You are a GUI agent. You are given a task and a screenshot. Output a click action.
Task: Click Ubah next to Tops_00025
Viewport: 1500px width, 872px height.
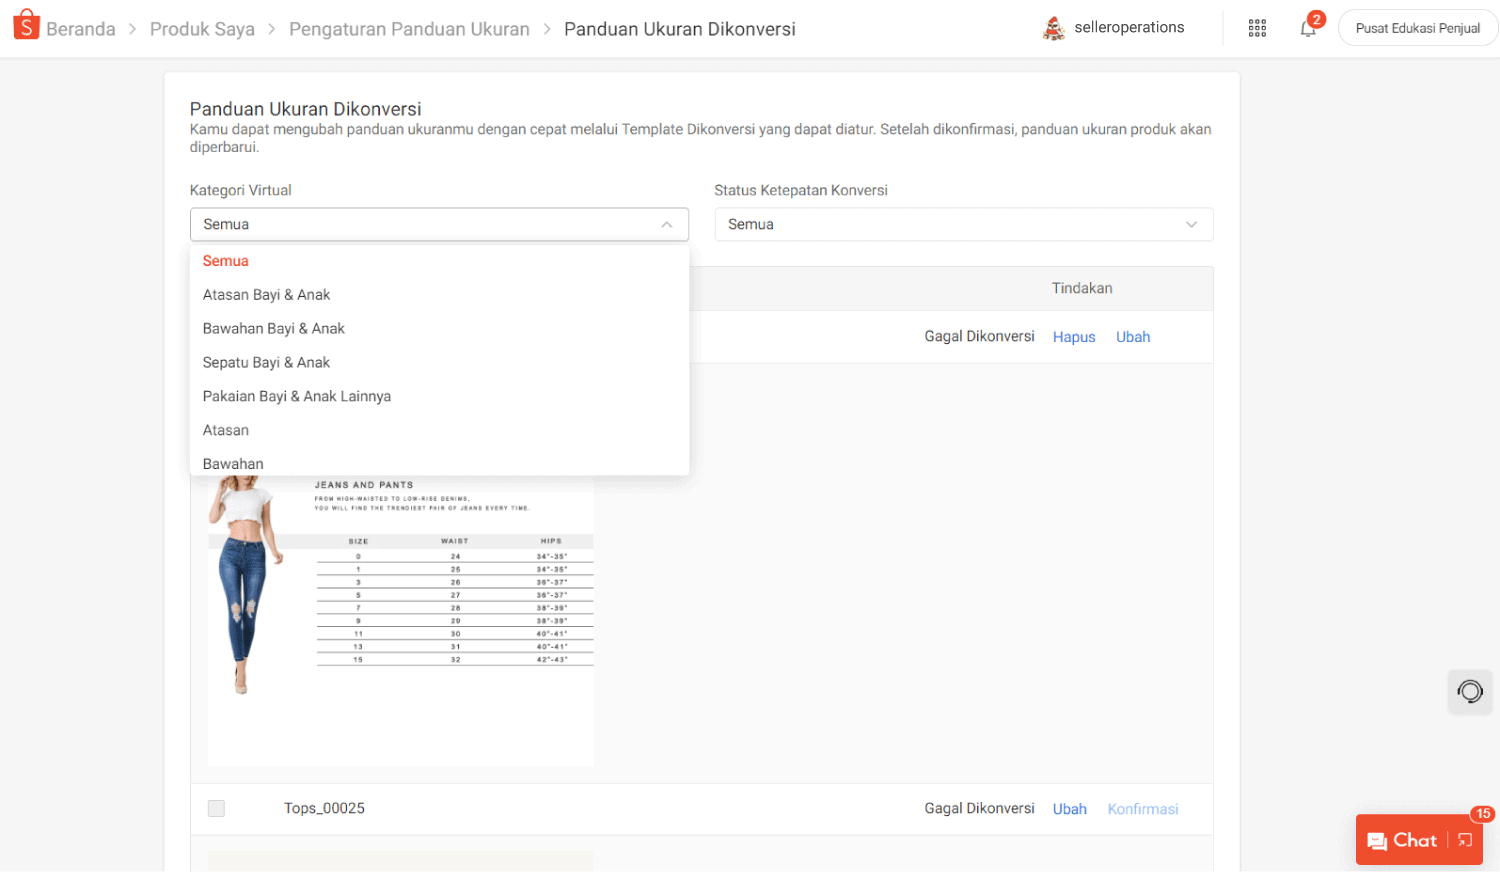[x=1069, y=808]
